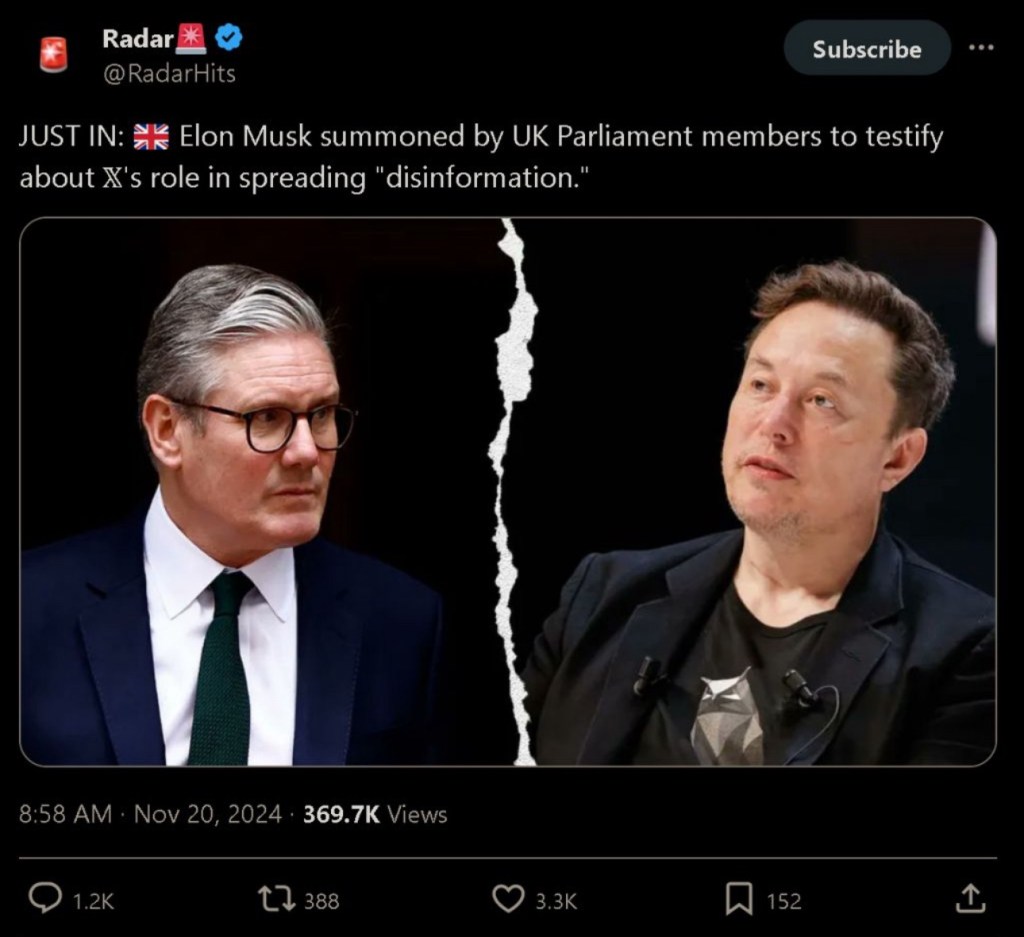Click the reply speech bubble icon
The width and height of the screenshot is (1024, 937).
tap(45, 899)
